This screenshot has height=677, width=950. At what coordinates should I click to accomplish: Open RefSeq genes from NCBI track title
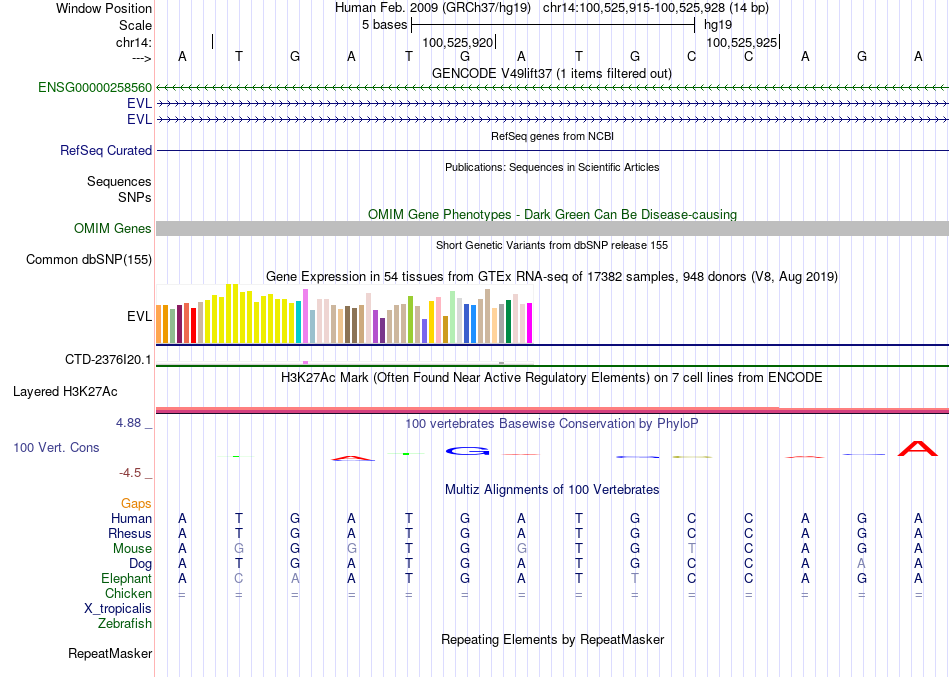[x=552, y=136]
